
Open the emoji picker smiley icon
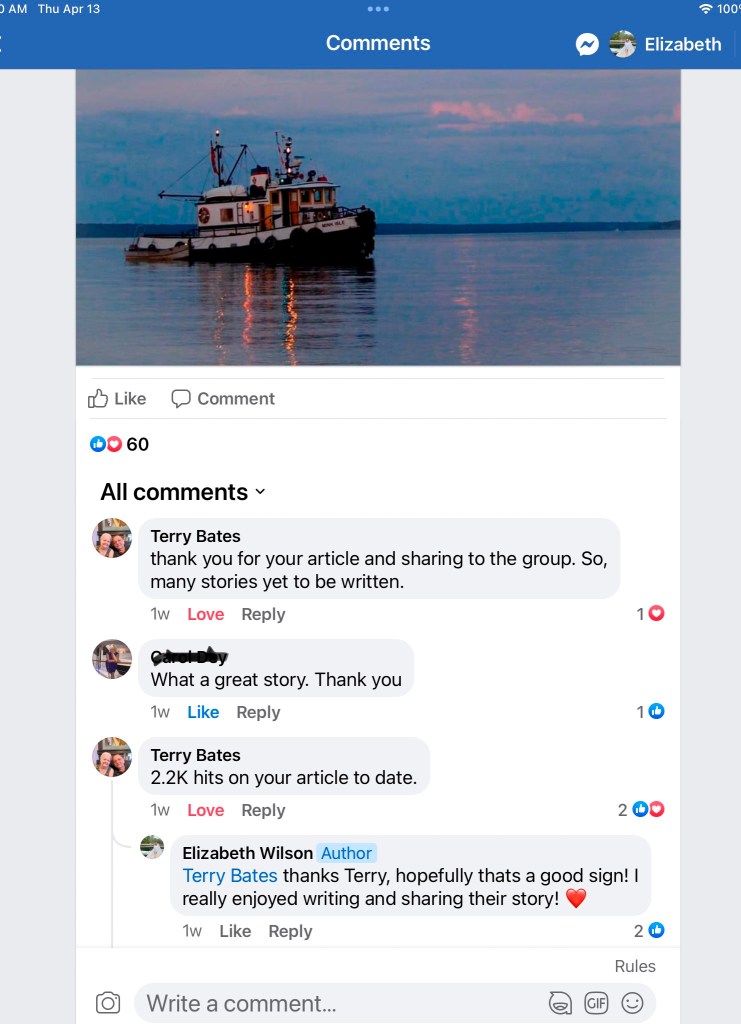[632, 1003]
